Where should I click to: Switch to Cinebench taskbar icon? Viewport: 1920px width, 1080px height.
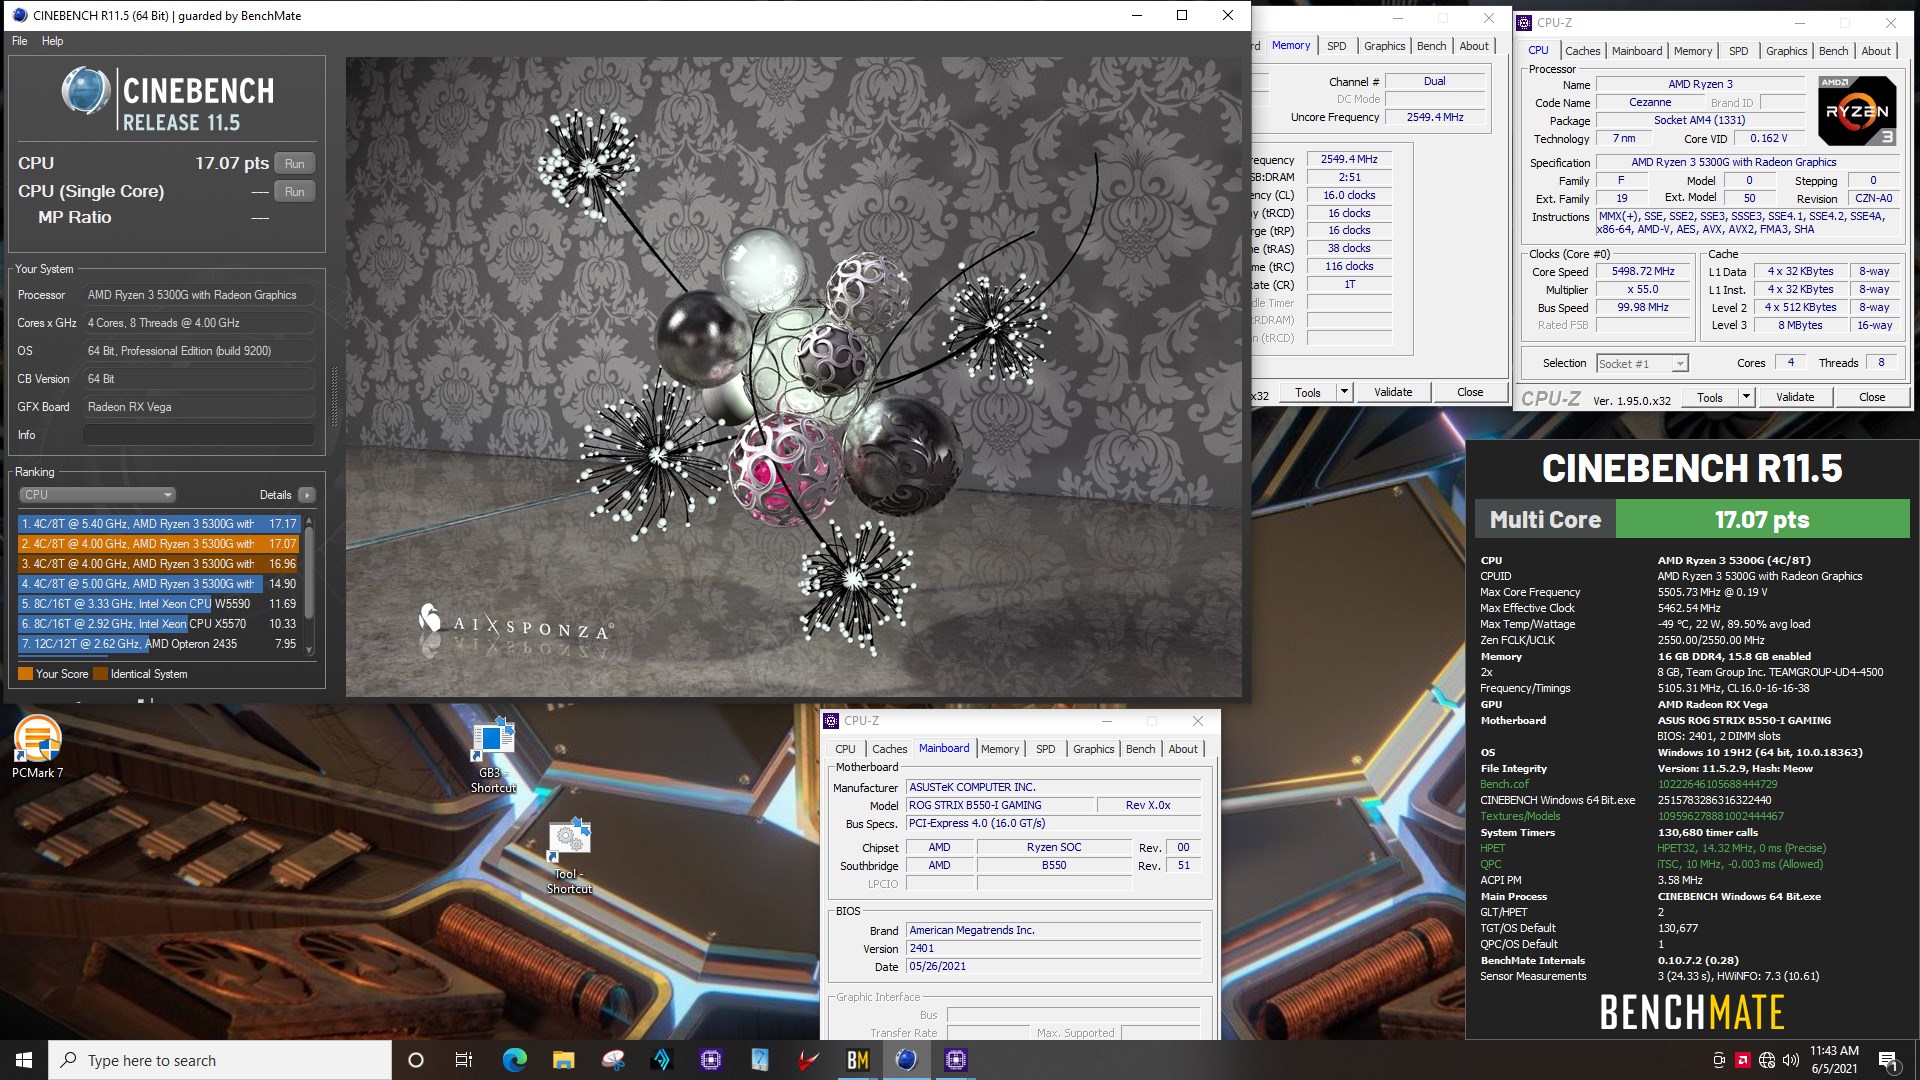coord(906,1060)
